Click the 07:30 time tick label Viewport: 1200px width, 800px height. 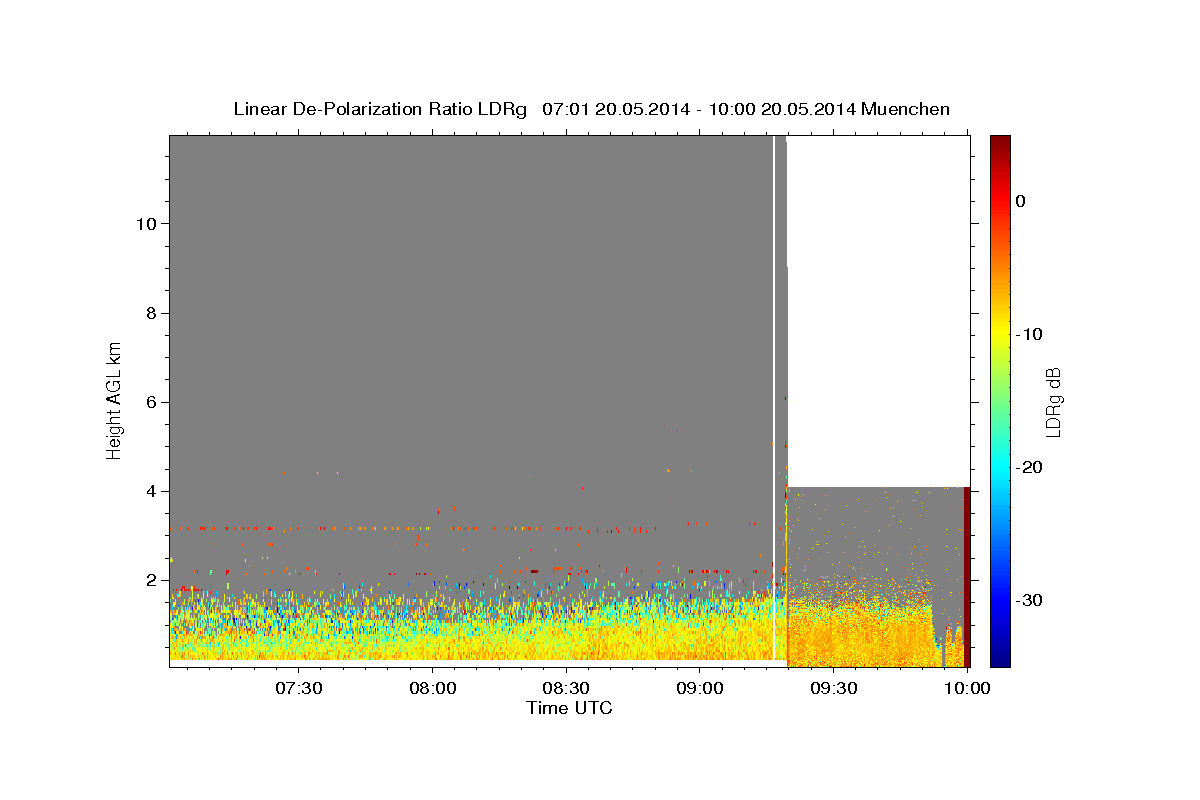click(x=298, y=688)
